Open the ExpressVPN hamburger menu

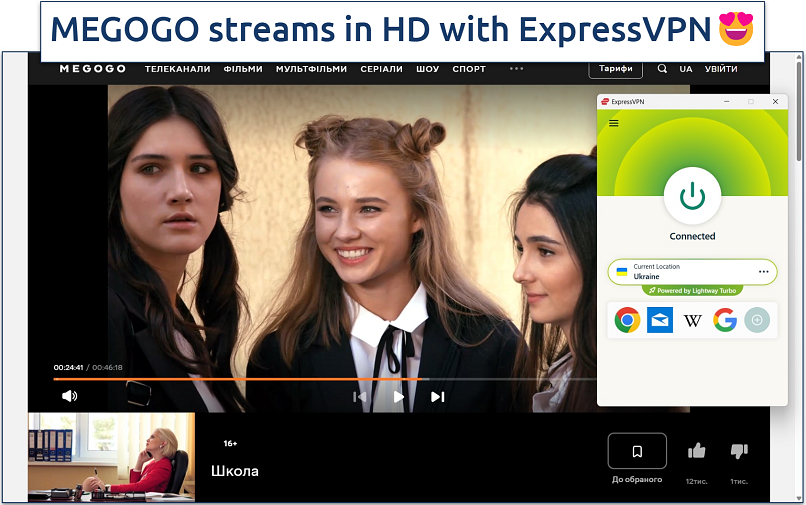coord(614,123)
